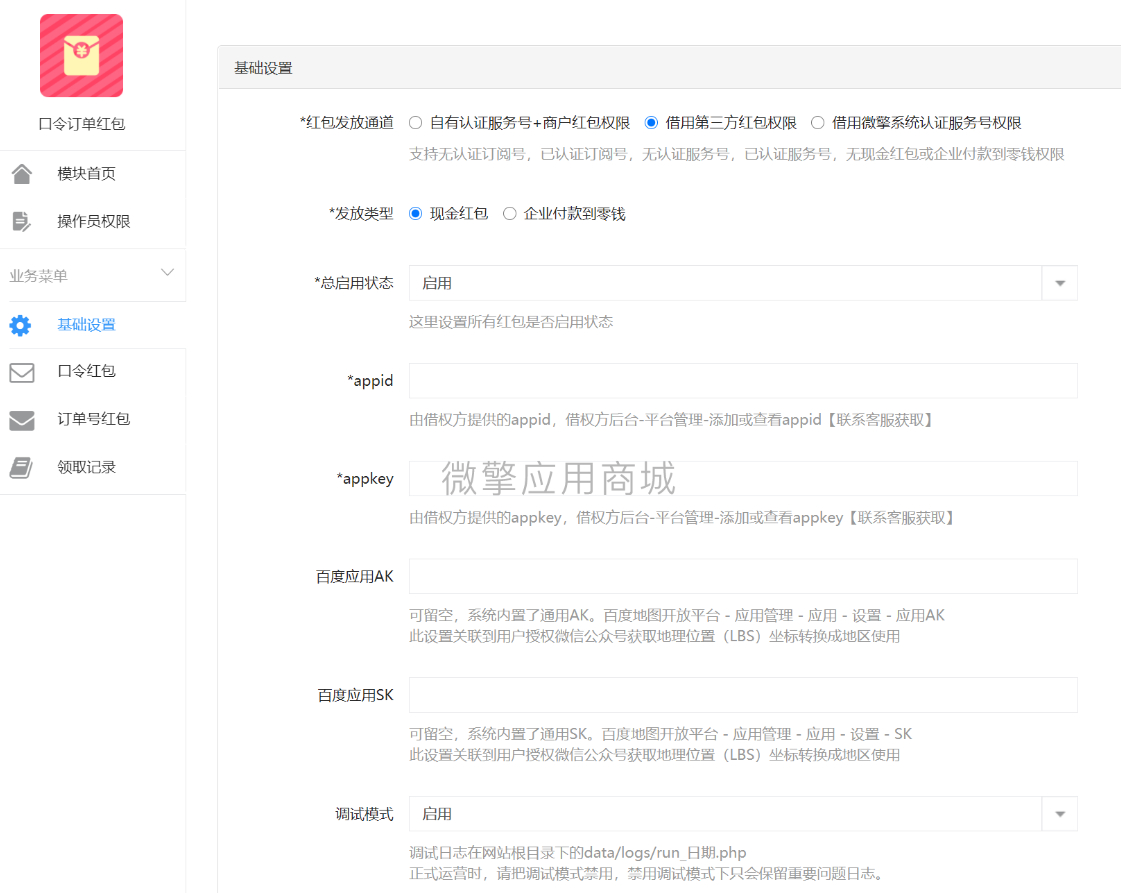Image resolution: width=1121 pixels, height=893 pixels.
Task: Focus the 百度应用AK text field
Action: (x=743, y=576)
